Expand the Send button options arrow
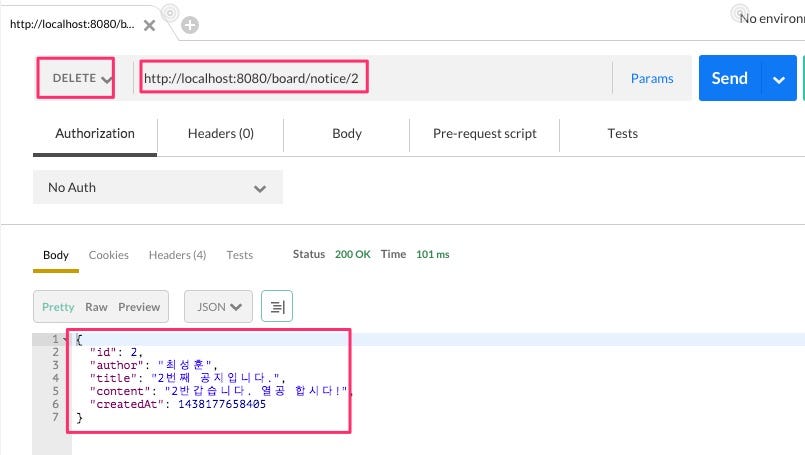 [x=779, y=79]
